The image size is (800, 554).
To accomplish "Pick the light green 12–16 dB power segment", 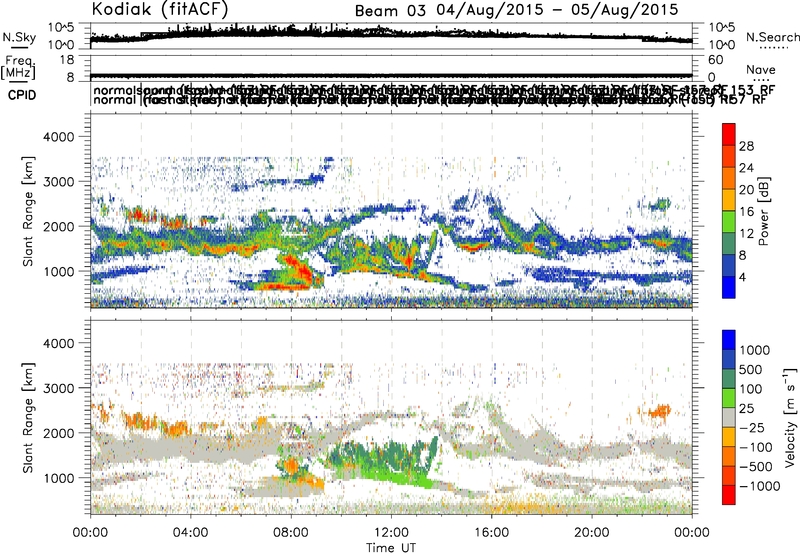I will pyautogui.click(x=729, y=222).
